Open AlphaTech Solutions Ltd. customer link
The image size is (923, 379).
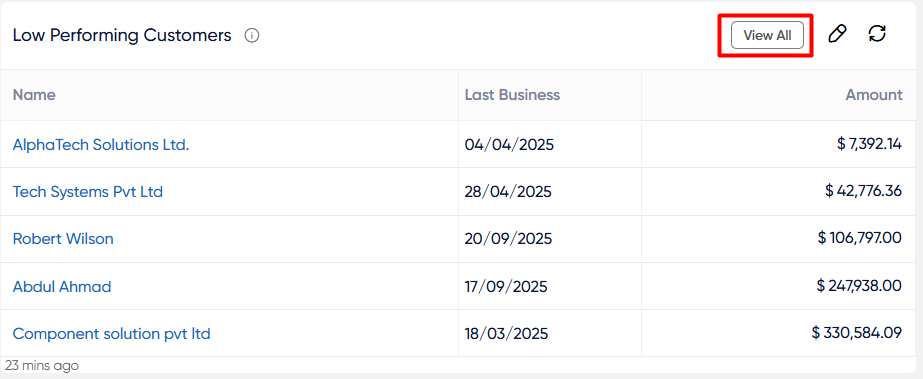pyautogui.click(x=101, y=144)
